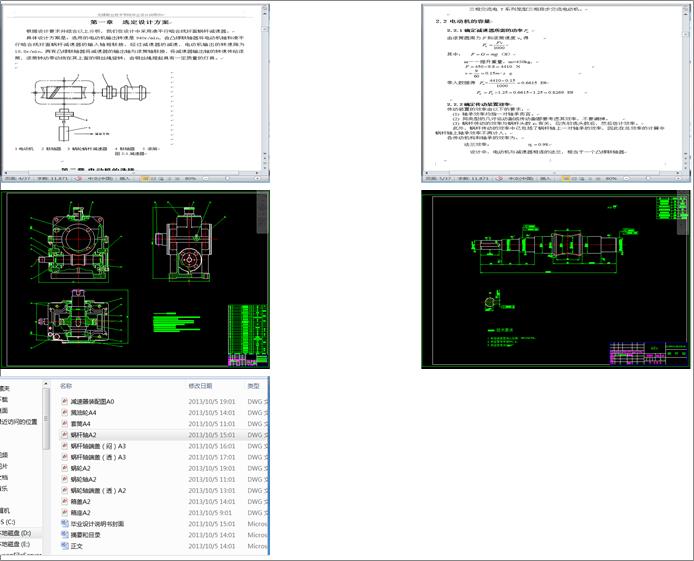
Task: Click the right Word window's page count indicator
Action: click(x=438, y=178)
